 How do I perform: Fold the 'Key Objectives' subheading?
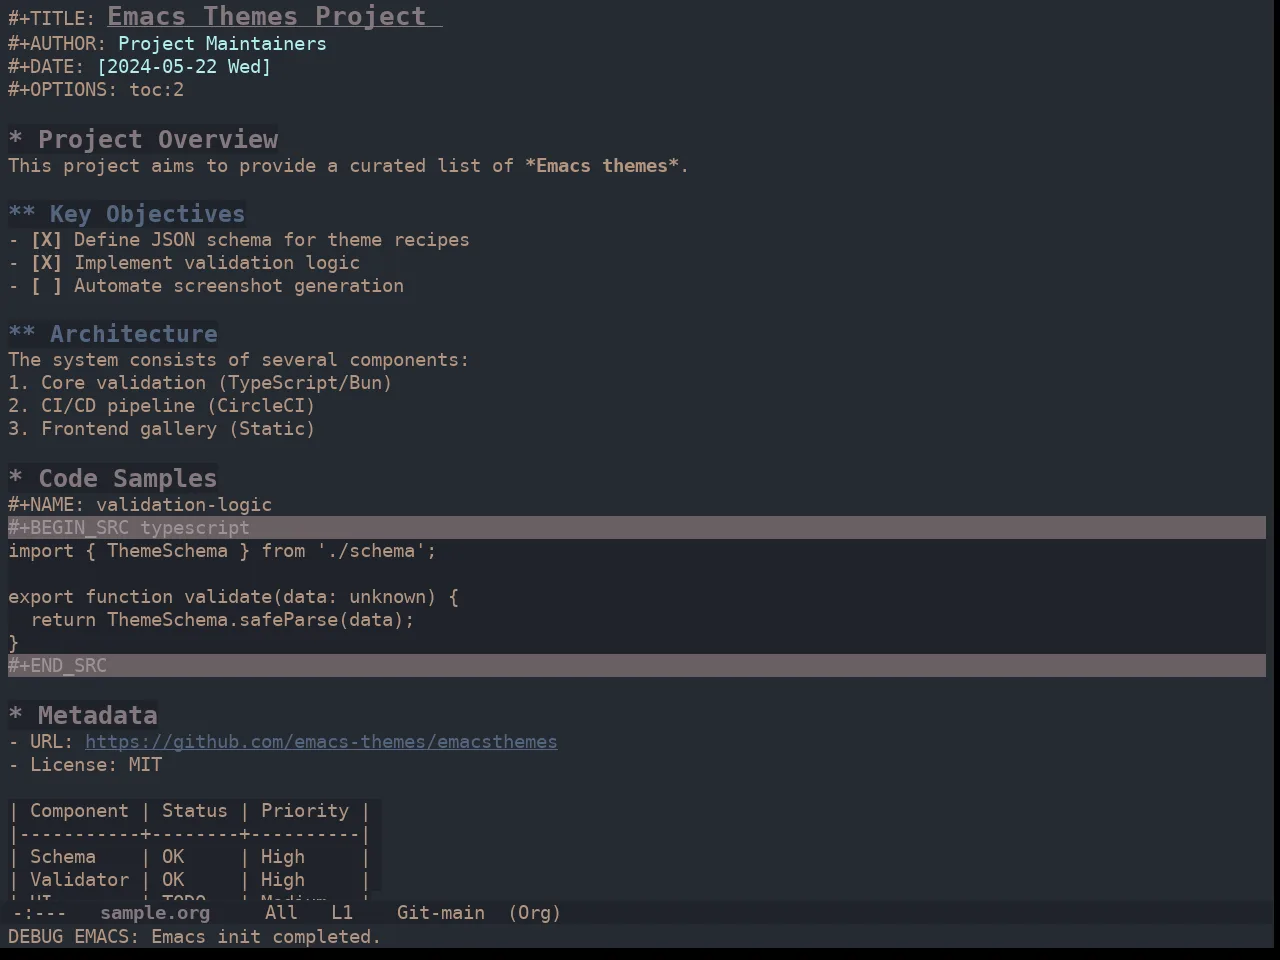pyautogui.click(x=22, y=214)
